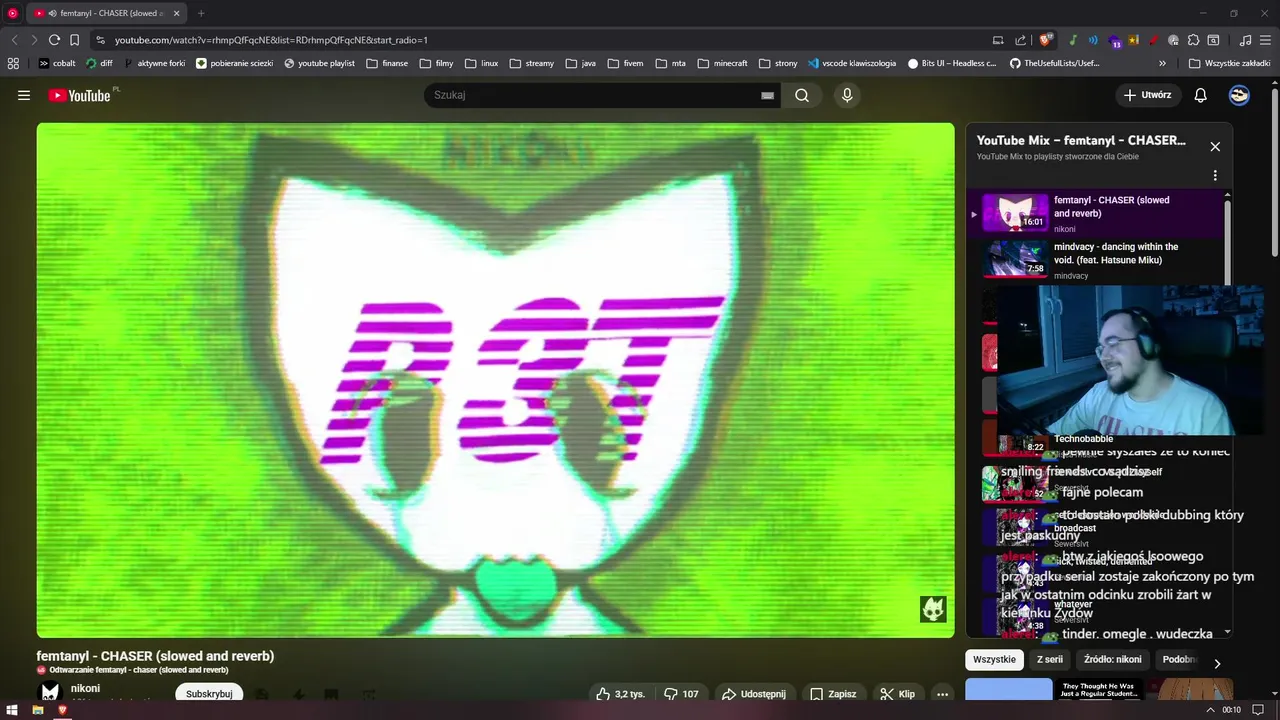The image size is (1280, 720).
Task: Open media control music notes icon
Action: click(1245, 40)
